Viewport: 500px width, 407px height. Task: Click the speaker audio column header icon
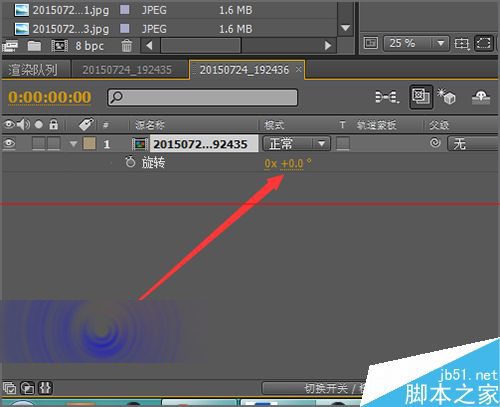23,125
